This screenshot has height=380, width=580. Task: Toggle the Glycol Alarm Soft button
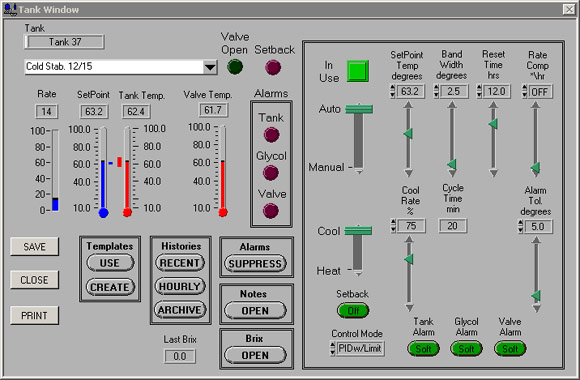(x=466, y=349)
